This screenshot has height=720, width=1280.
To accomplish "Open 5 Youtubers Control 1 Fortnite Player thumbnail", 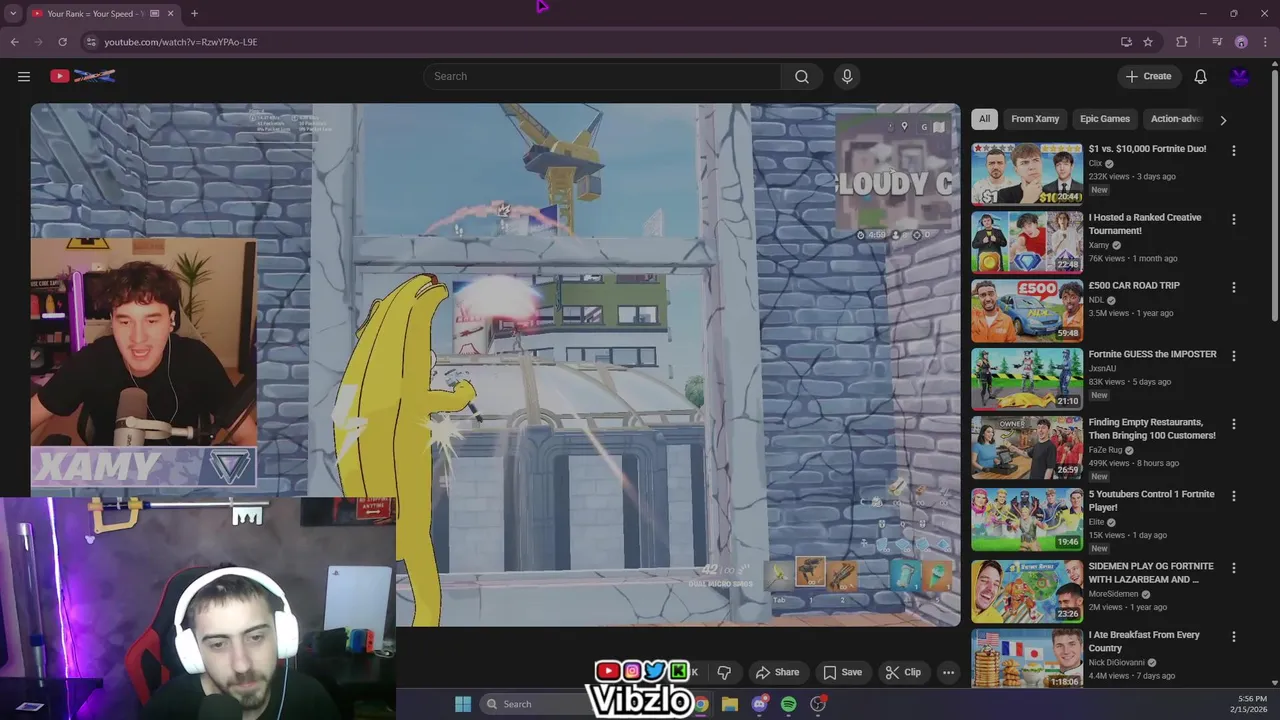I will 1027,519.
